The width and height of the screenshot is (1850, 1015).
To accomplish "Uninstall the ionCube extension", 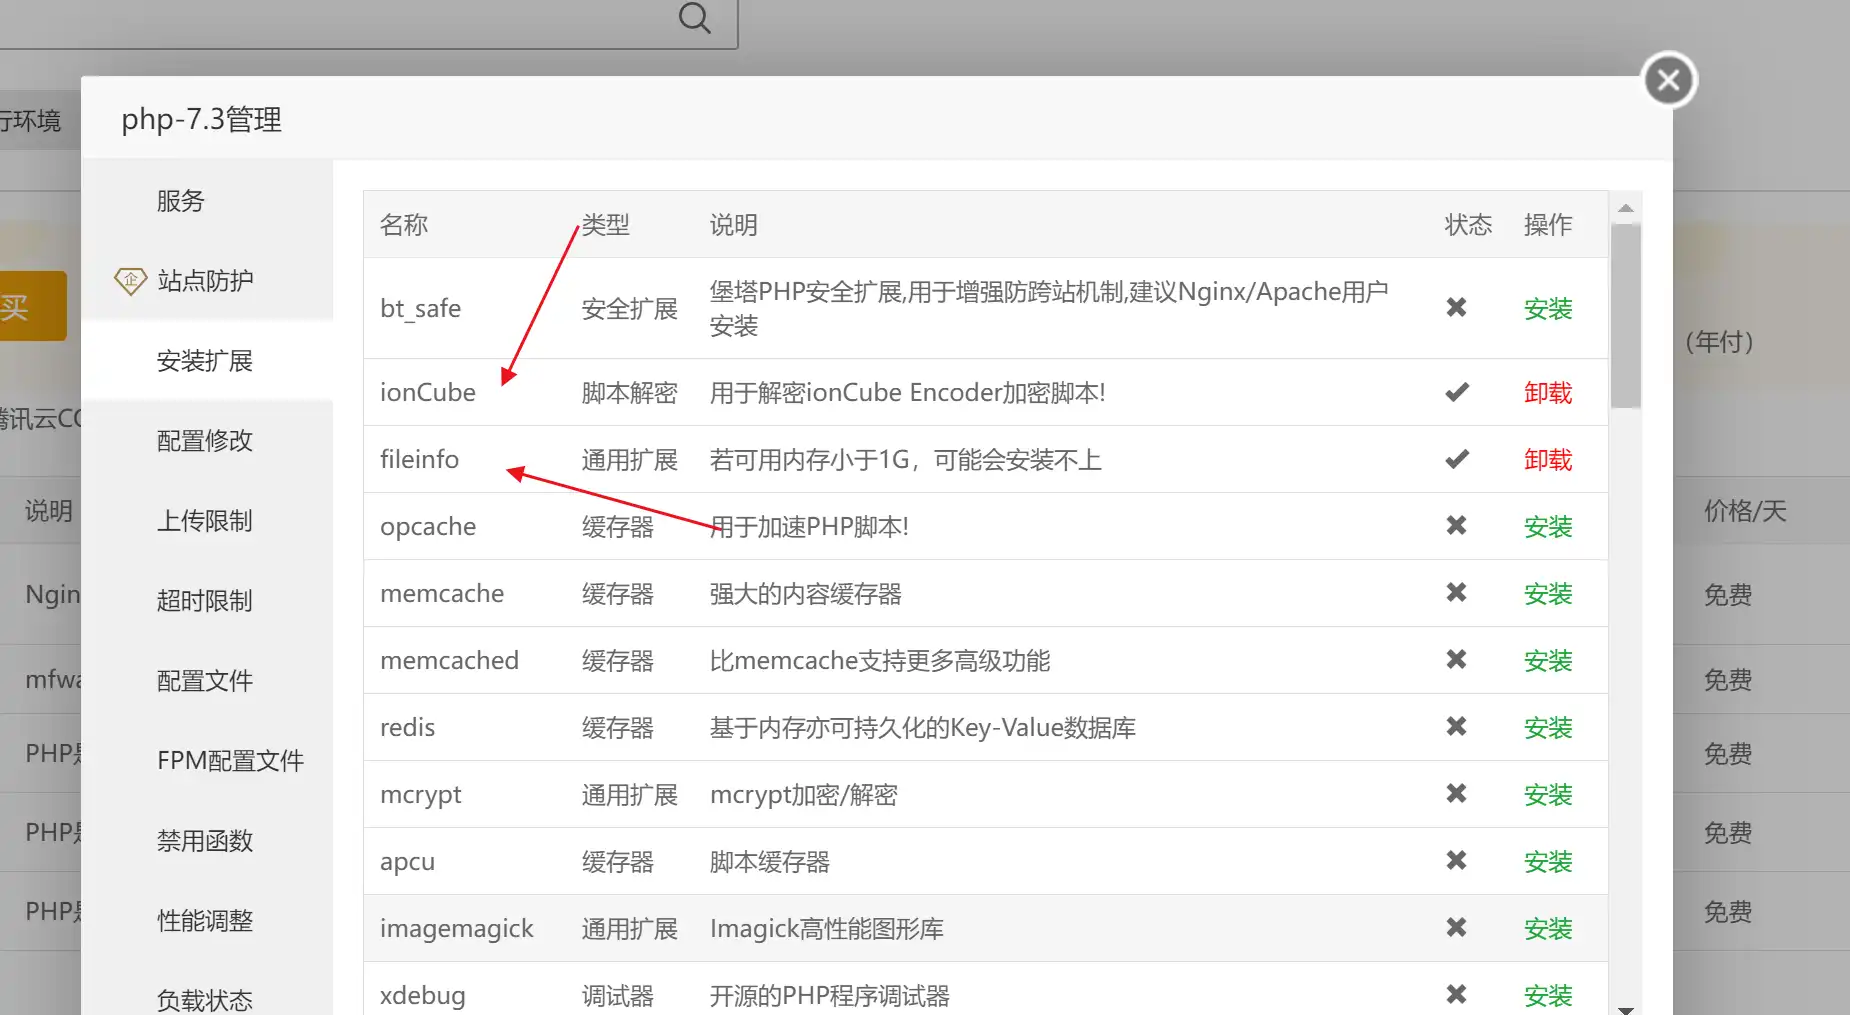I will [1548, 393].
